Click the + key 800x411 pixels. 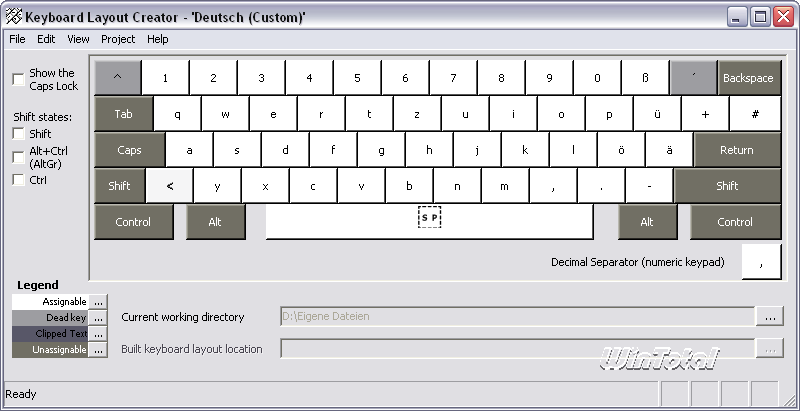(x=705, y=114)
